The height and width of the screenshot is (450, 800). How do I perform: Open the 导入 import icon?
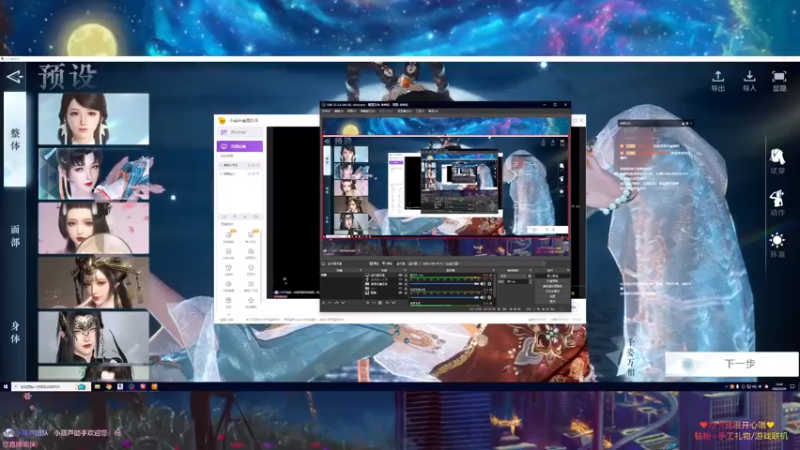749,81
